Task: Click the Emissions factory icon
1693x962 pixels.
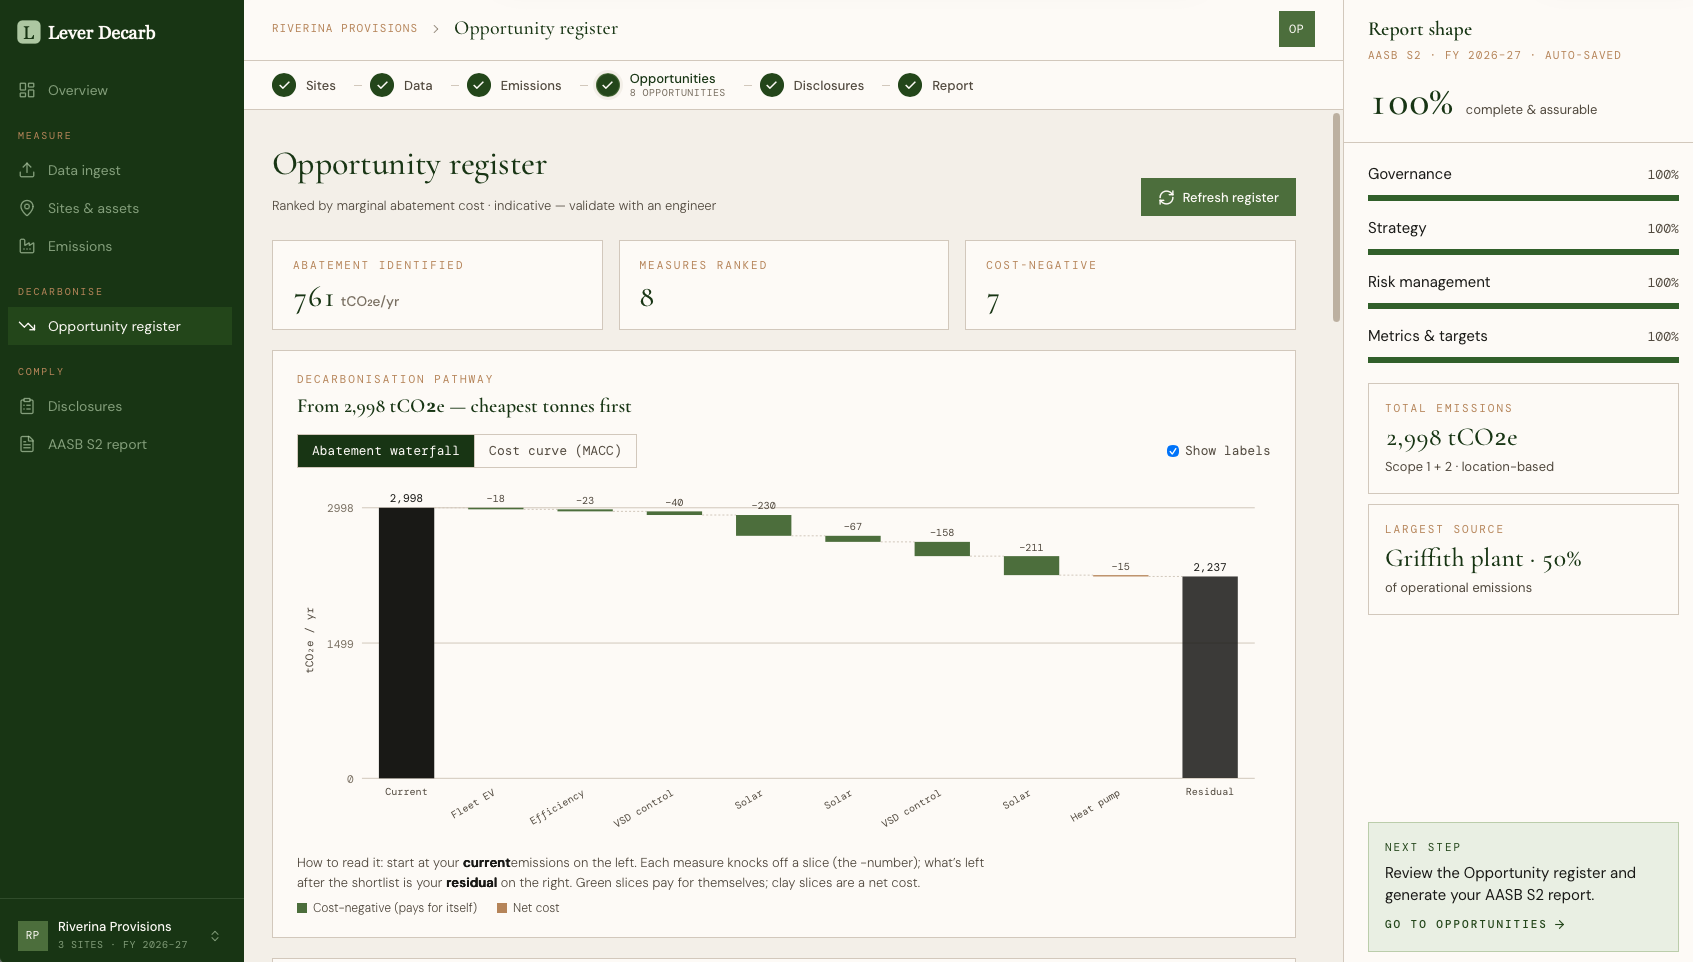Action: (x=27, y=246)
